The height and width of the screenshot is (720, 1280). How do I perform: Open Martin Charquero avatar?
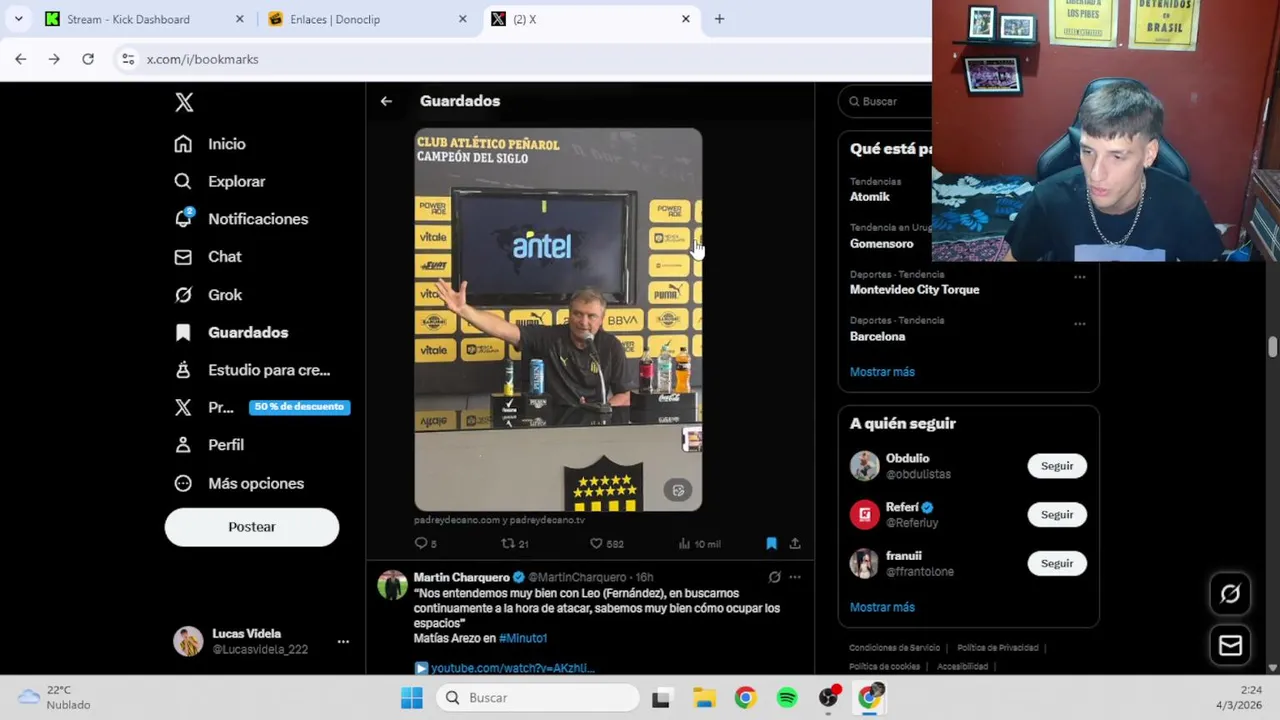click(392, 585)
